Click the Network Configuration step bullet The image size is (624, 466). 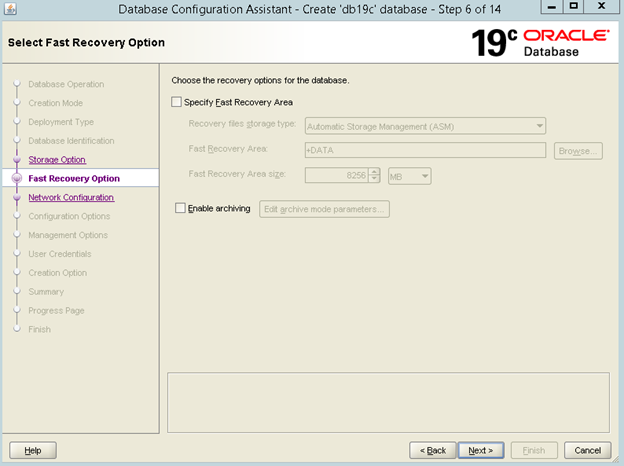[x=17, y=197]
